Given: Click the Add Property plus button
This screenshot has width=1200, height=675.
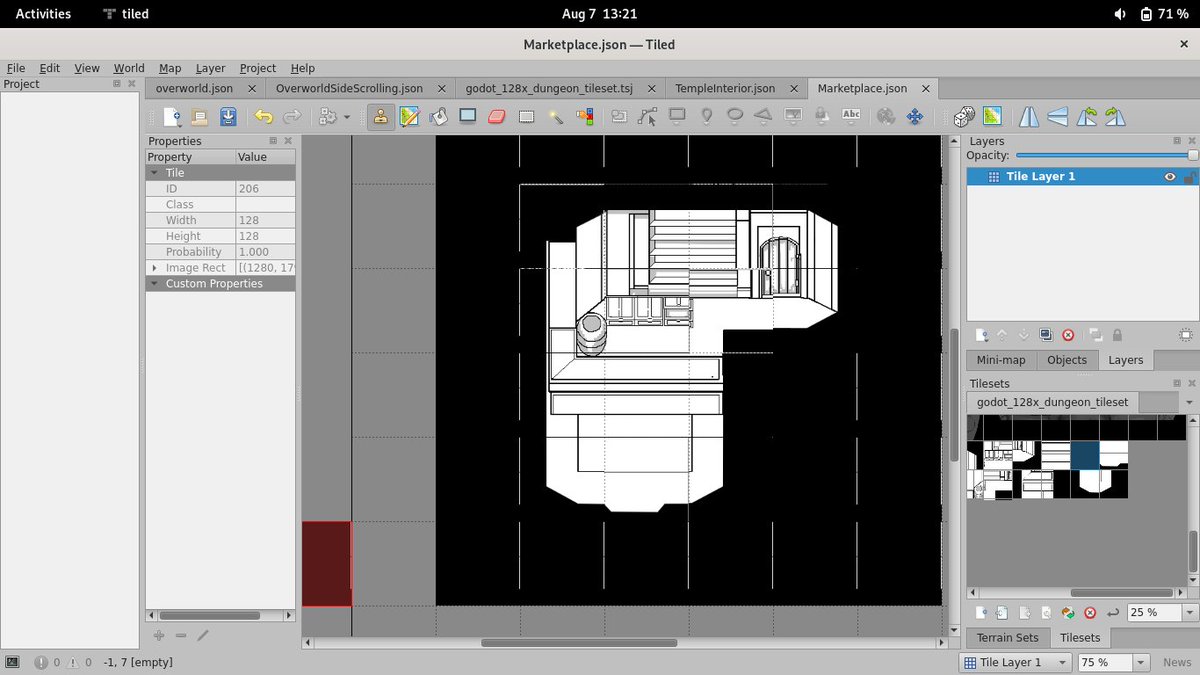Looking at the screenshot, I should pyautogui.click(x=158, y=635).
